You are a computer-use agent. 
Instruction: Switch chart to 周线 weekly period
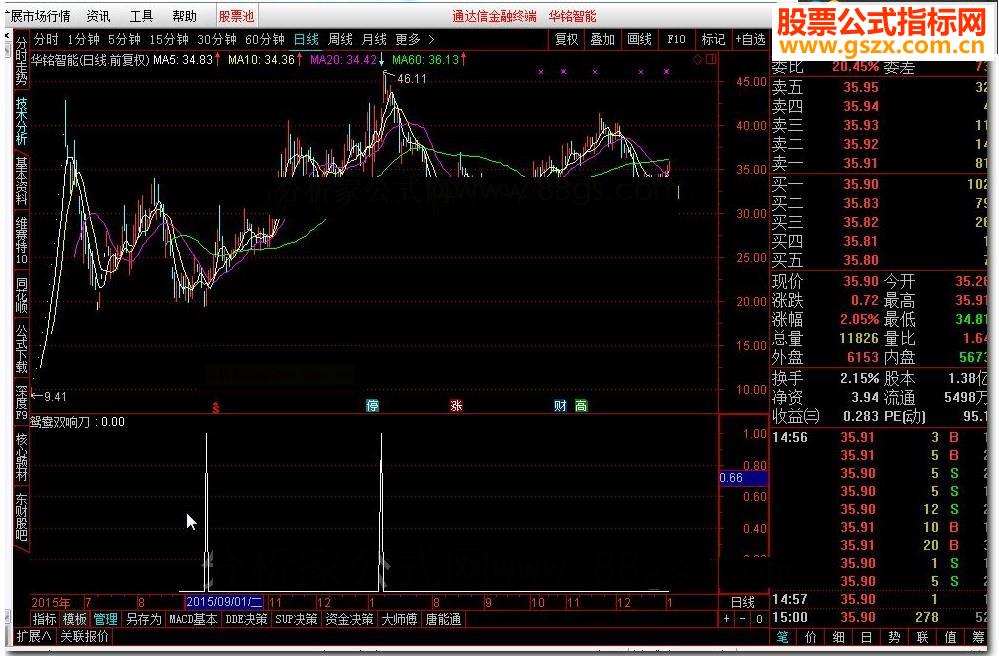click(x=340, y=39)
